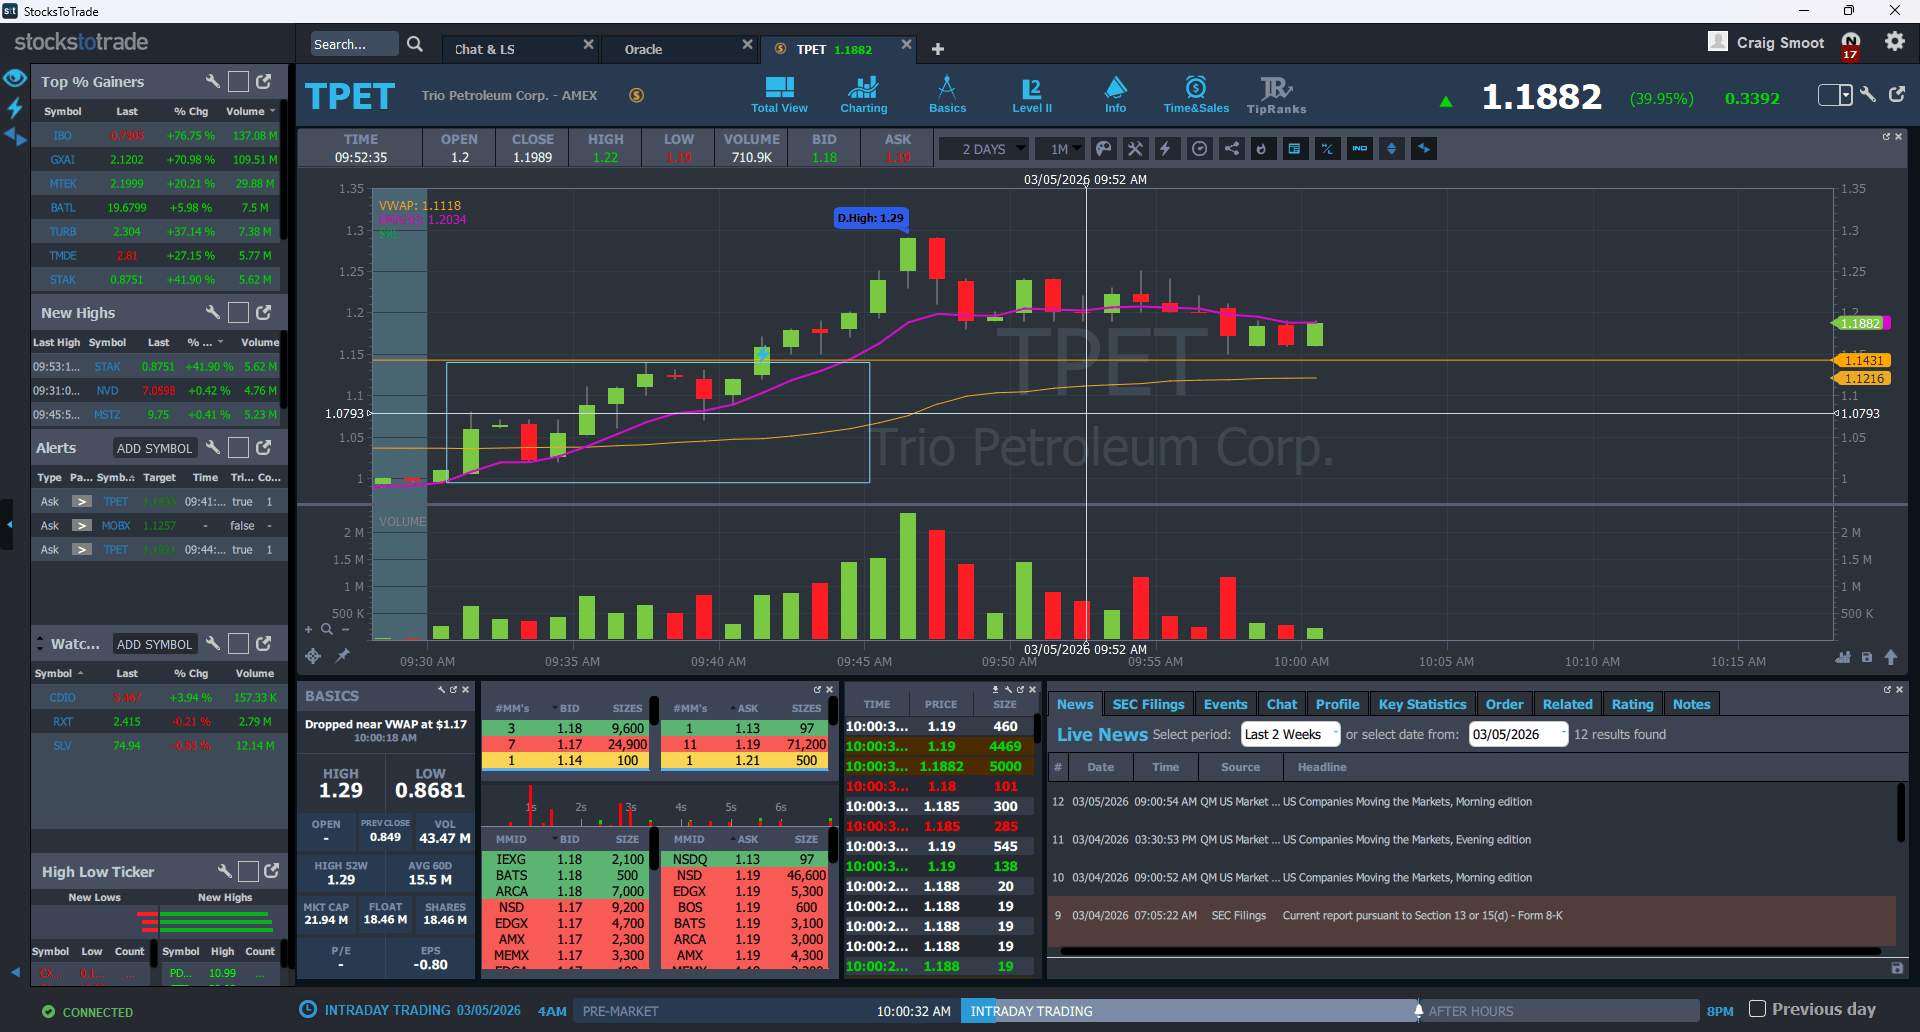Screen dimensions: 1920x1032
Task: Click the share icon in chart toolbar
Action: click(x=1232, y=149)
